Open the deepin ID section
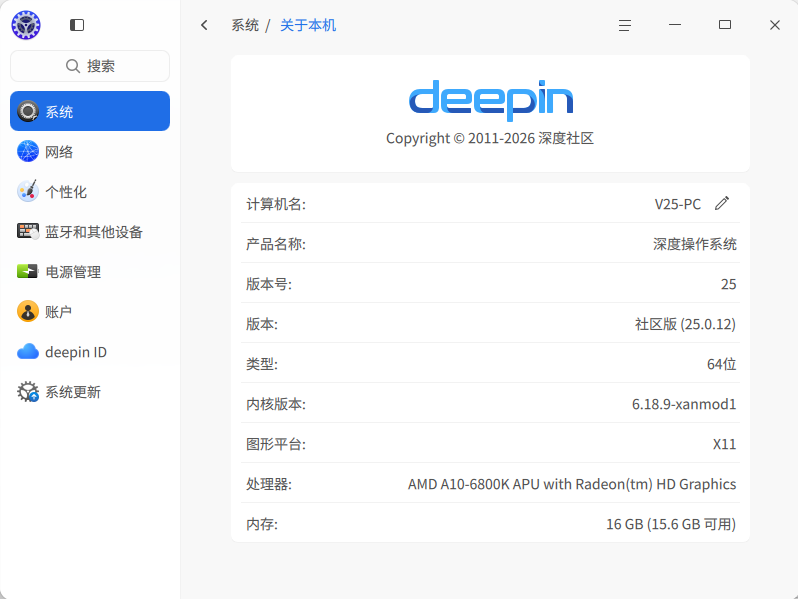 [90, 351]
